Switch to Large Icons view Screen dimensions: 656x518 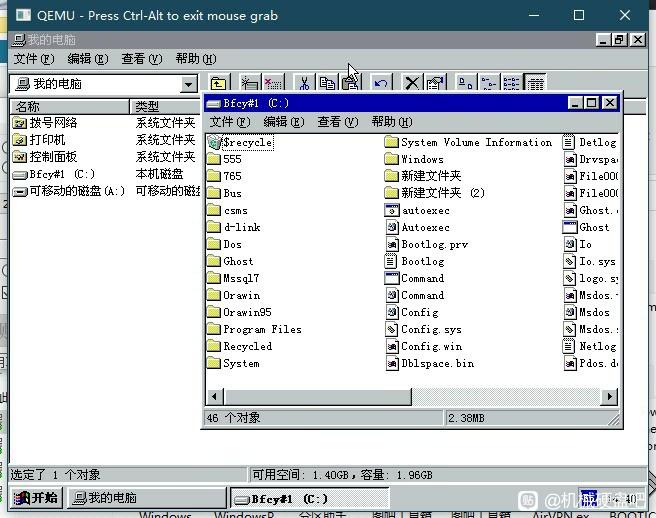click(x=465, y=83)
